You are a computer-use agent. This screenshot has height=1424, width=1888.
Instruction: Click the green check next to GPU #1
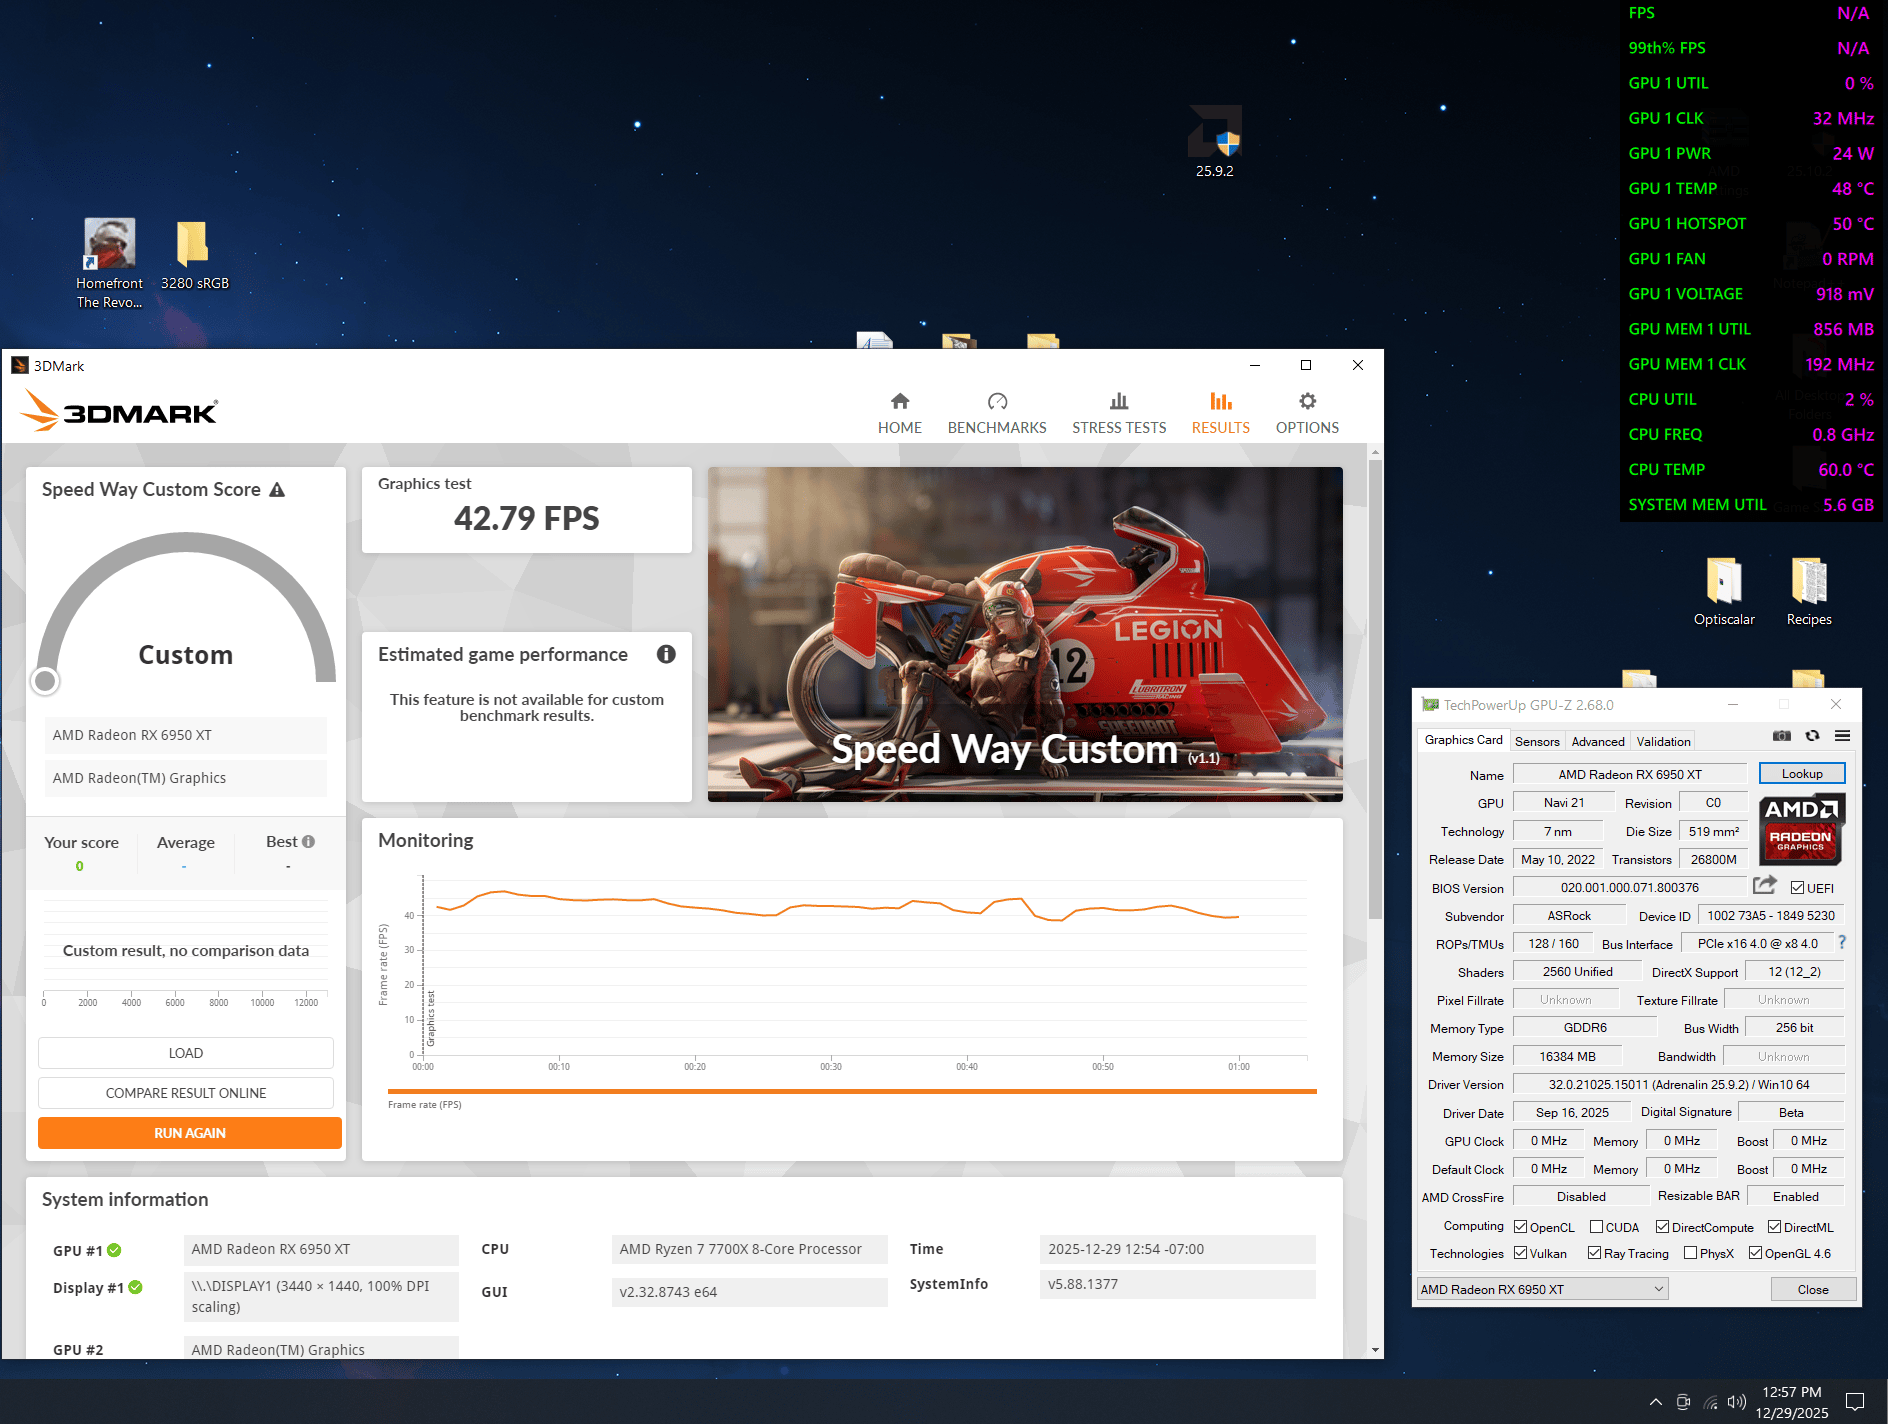[114, 1250]
